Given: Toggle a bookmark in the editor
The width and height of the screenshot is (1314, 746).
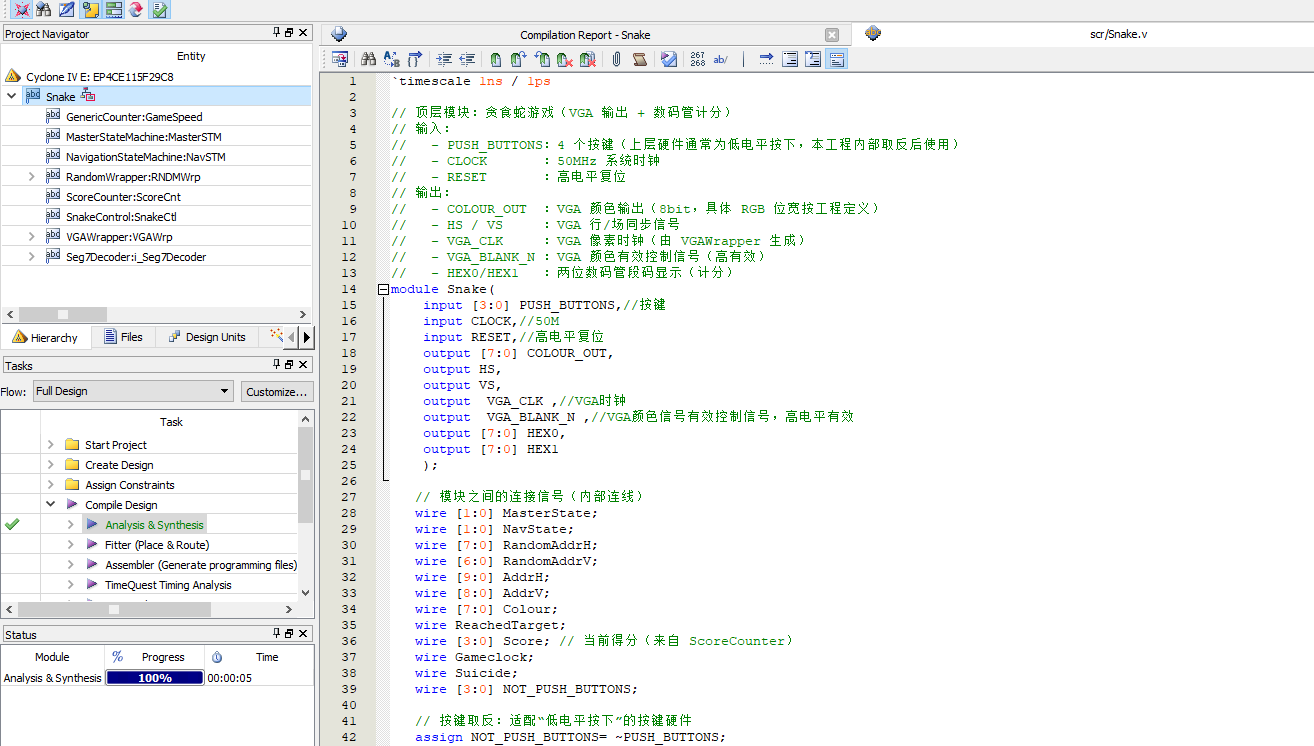Looking at the screenshot, I should click(x=496, y=59).
